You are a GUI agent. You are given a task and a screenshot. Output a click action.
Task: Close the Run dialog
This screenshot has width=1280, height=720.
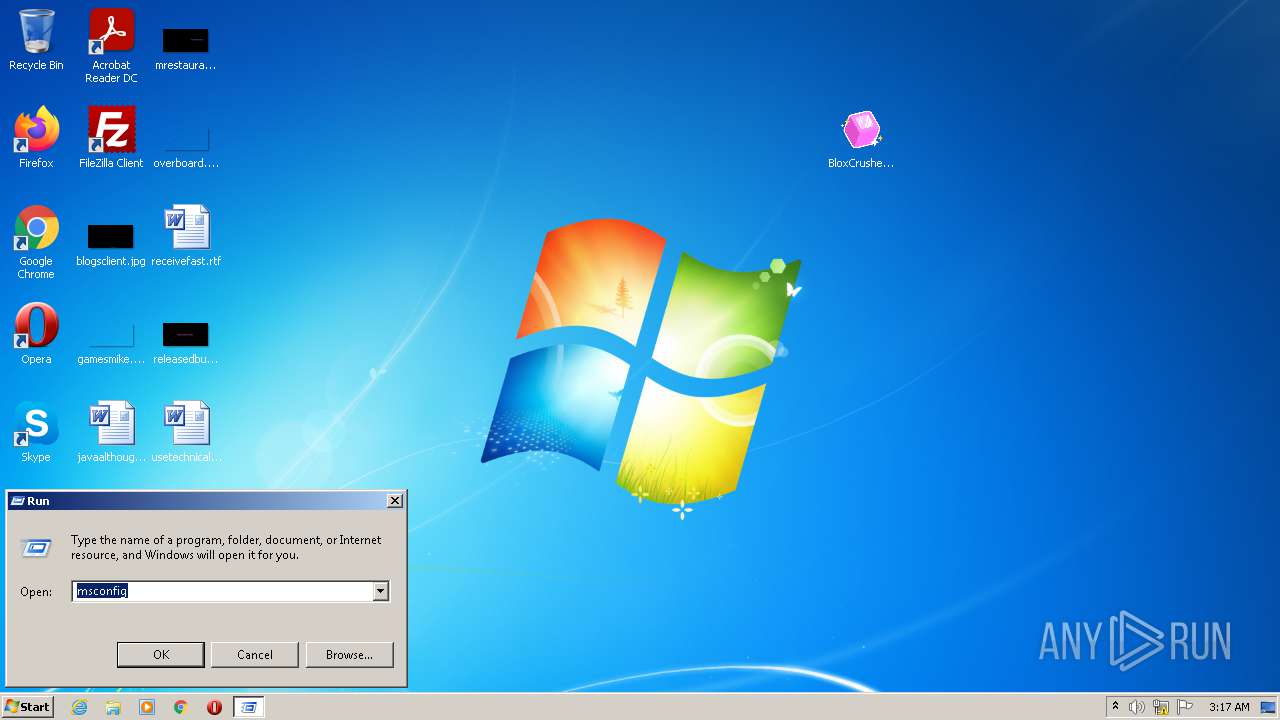(395, 500)
